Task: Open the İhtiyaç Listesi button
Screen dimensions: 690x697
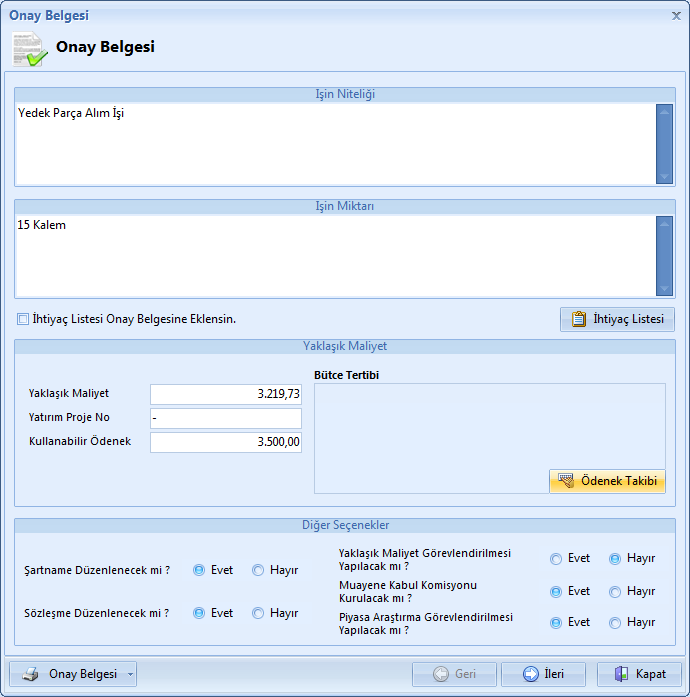Action: pyautogui.click(x=617, y=319)
